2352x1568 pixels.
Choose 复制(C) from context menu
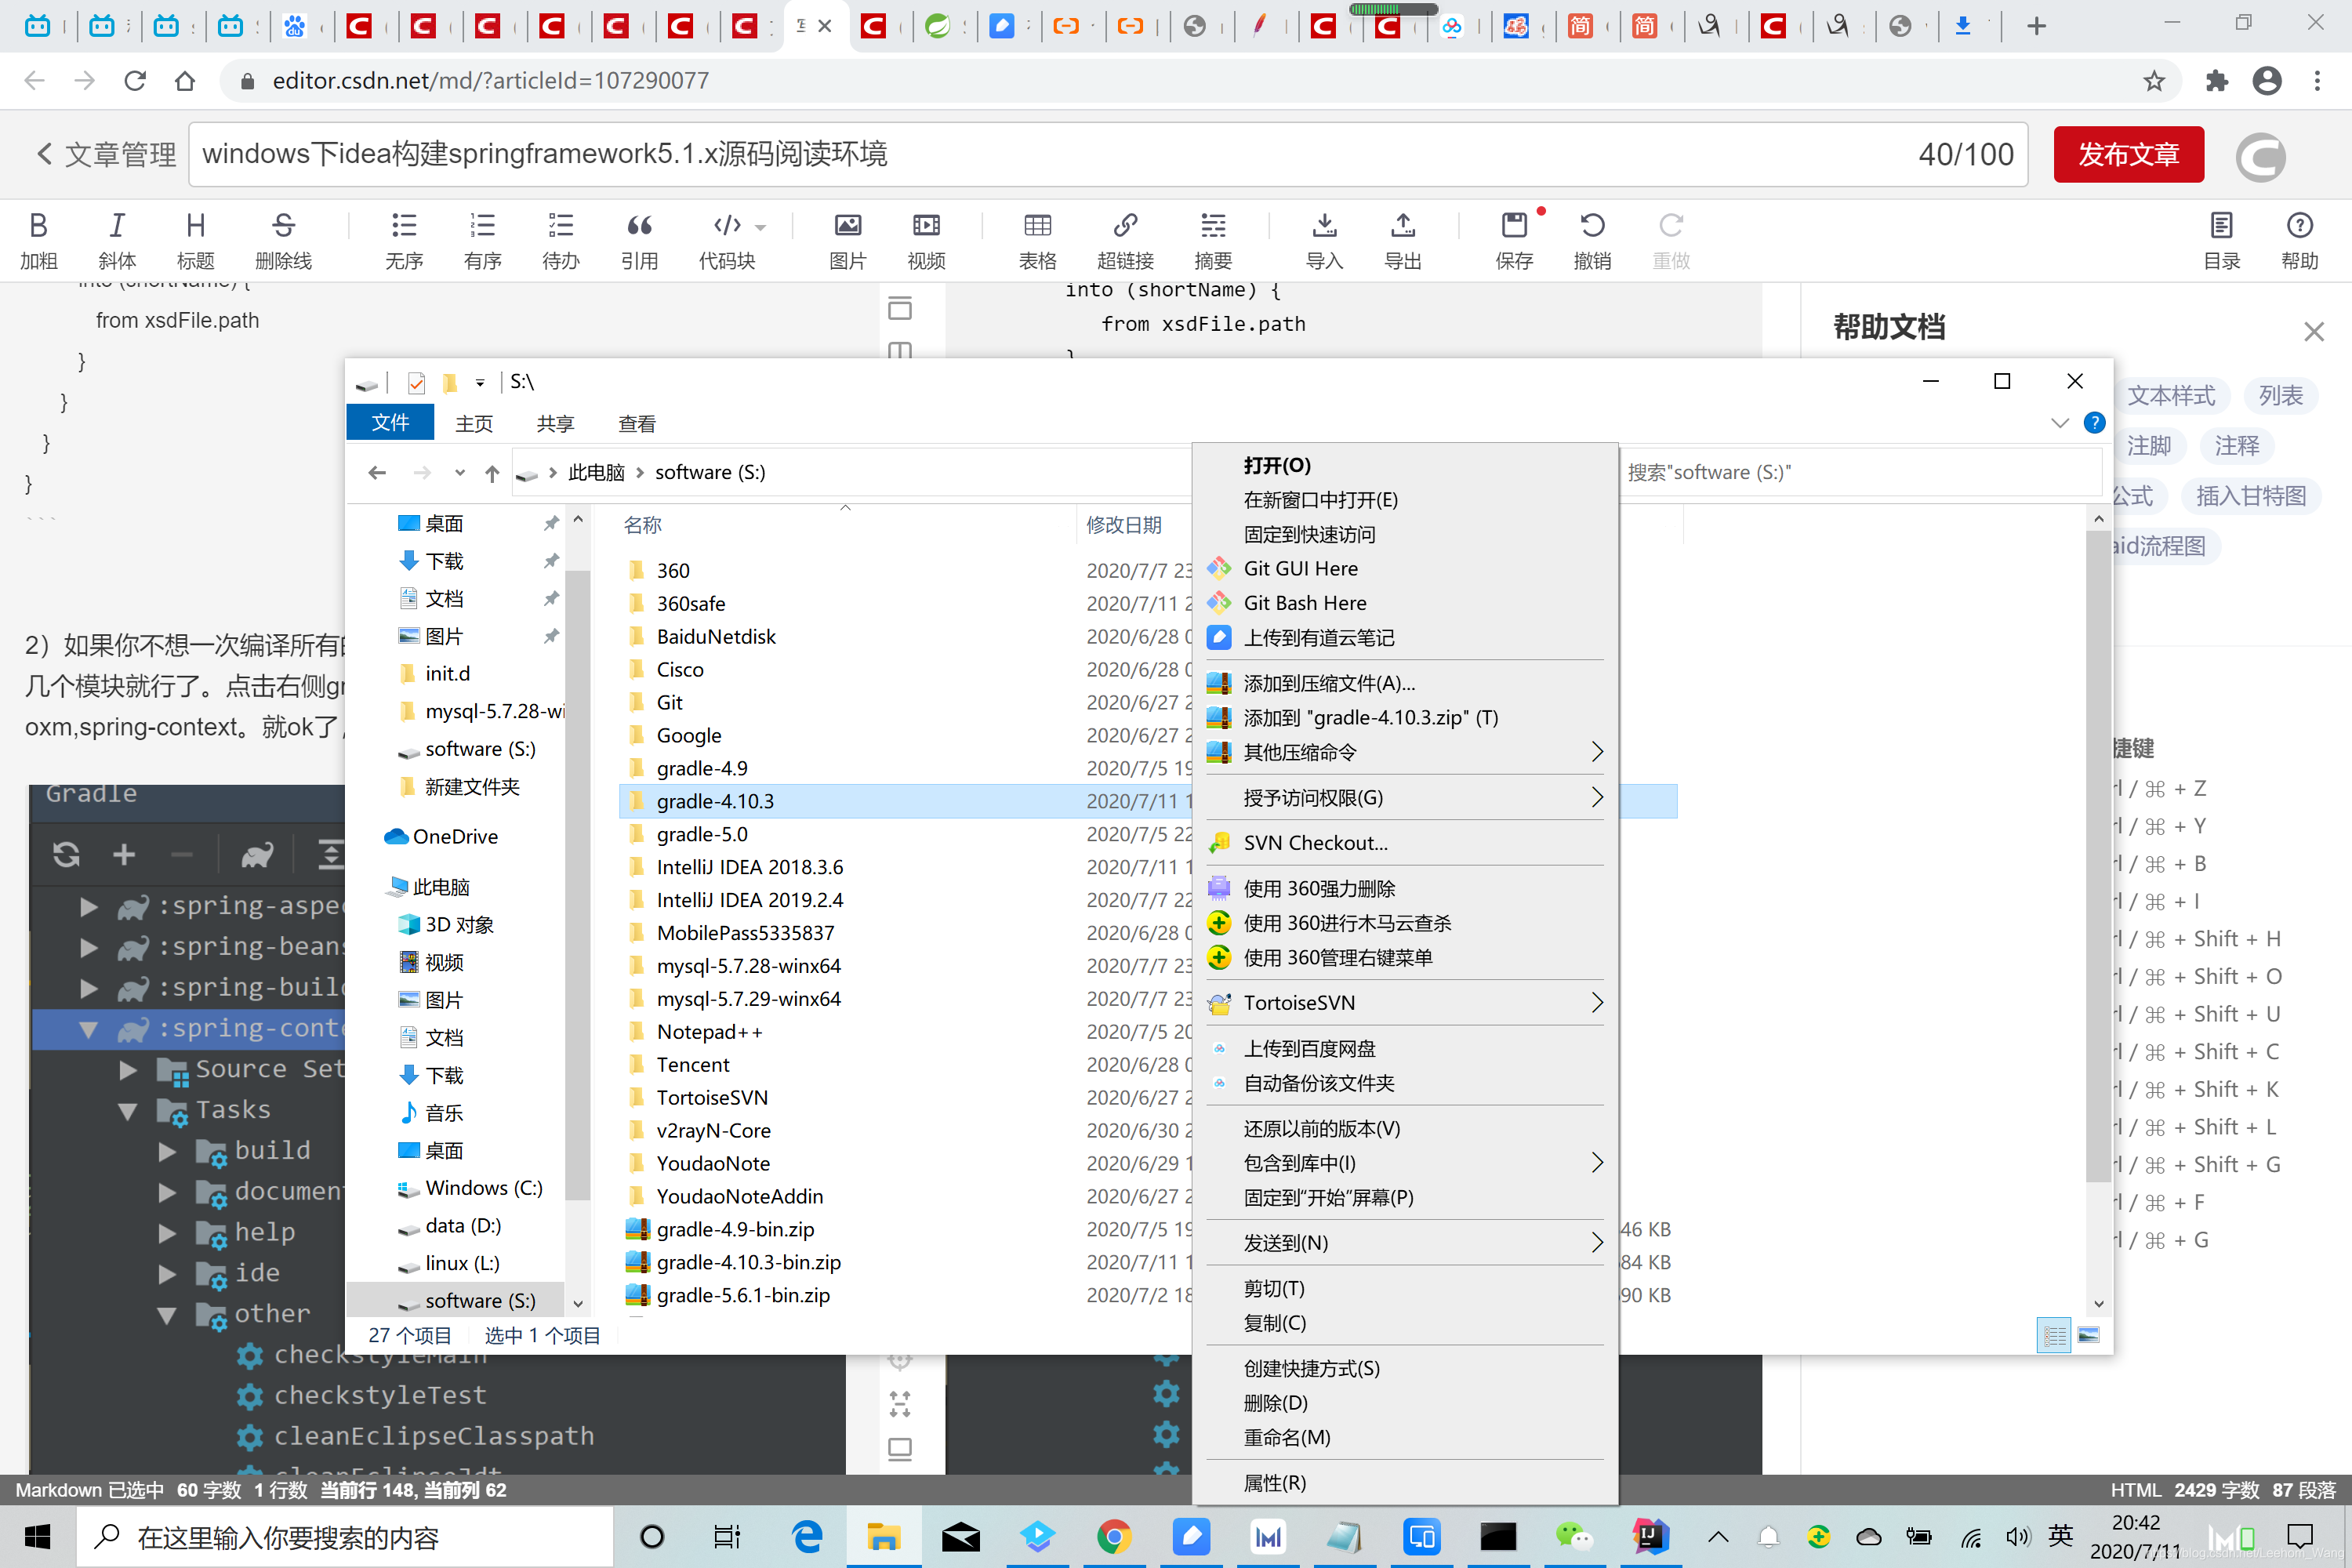(x=1404, y=1323)
